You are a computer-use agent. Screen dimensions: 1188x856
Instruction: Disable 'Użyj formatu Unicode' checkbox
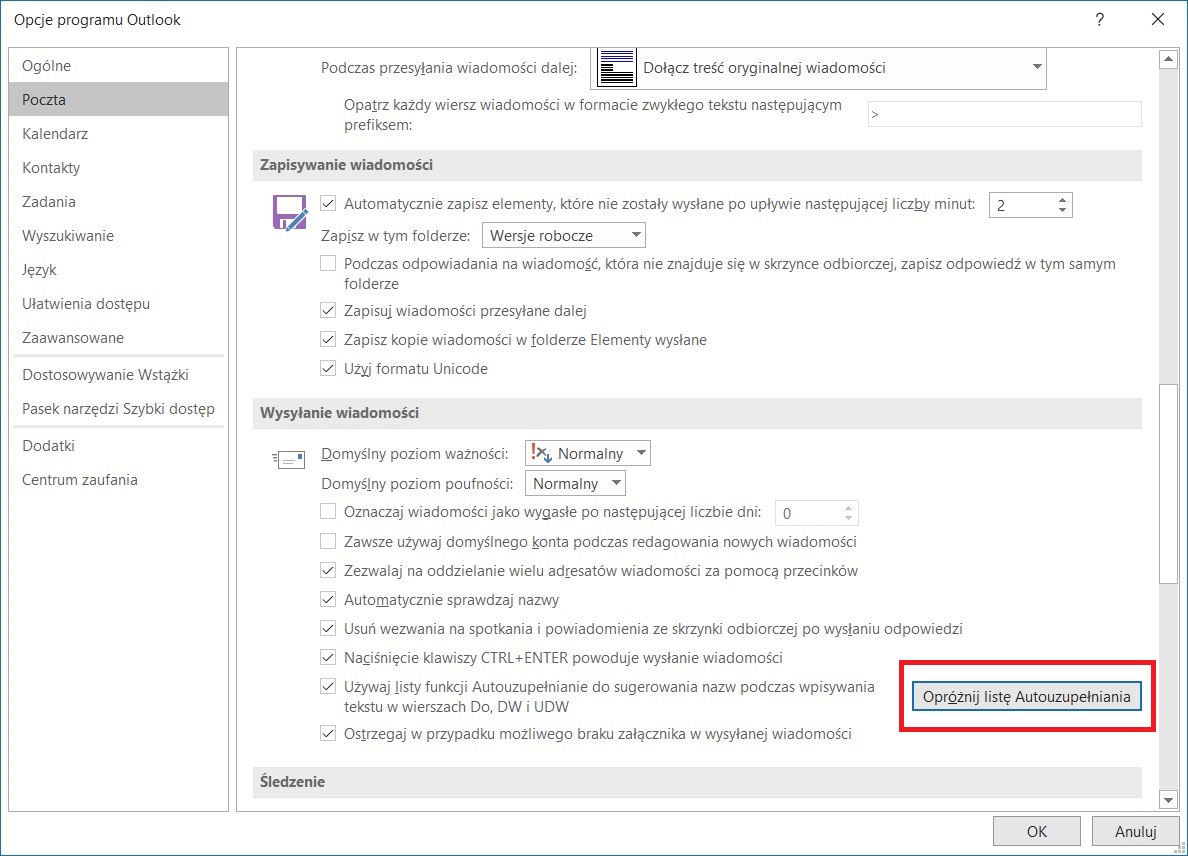coord(328,368)
